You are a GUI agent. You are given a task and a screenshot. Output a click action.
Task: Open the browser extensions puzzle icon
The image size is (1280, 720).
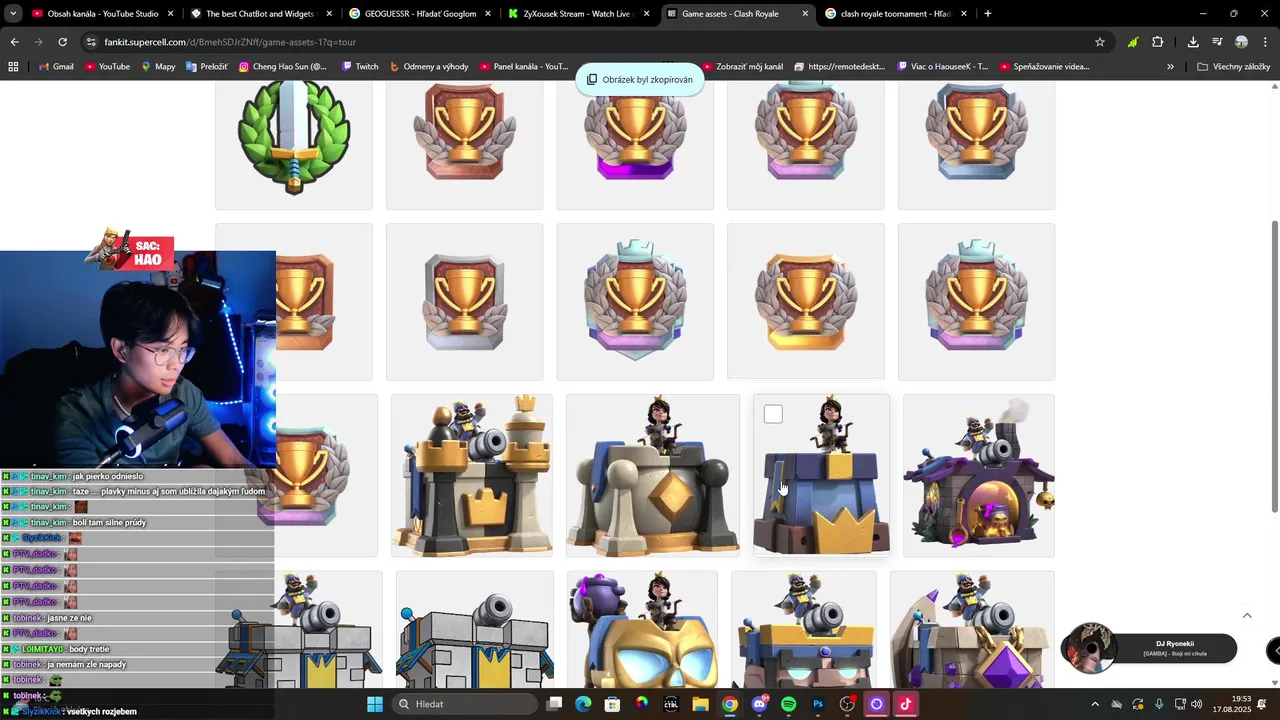pyautogui.click(x=1158, y=42)
